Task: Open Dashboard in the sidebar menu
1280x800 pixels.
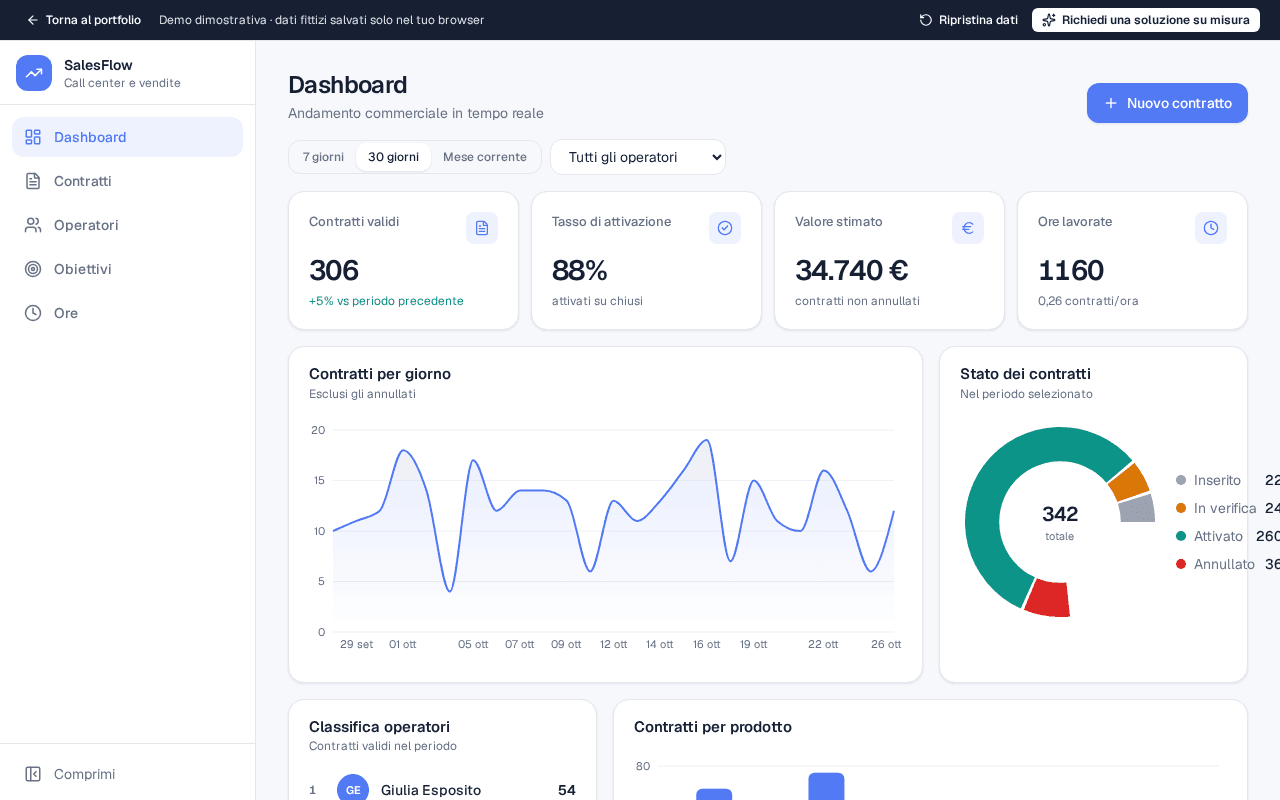Action: click(x=127, y=137)
